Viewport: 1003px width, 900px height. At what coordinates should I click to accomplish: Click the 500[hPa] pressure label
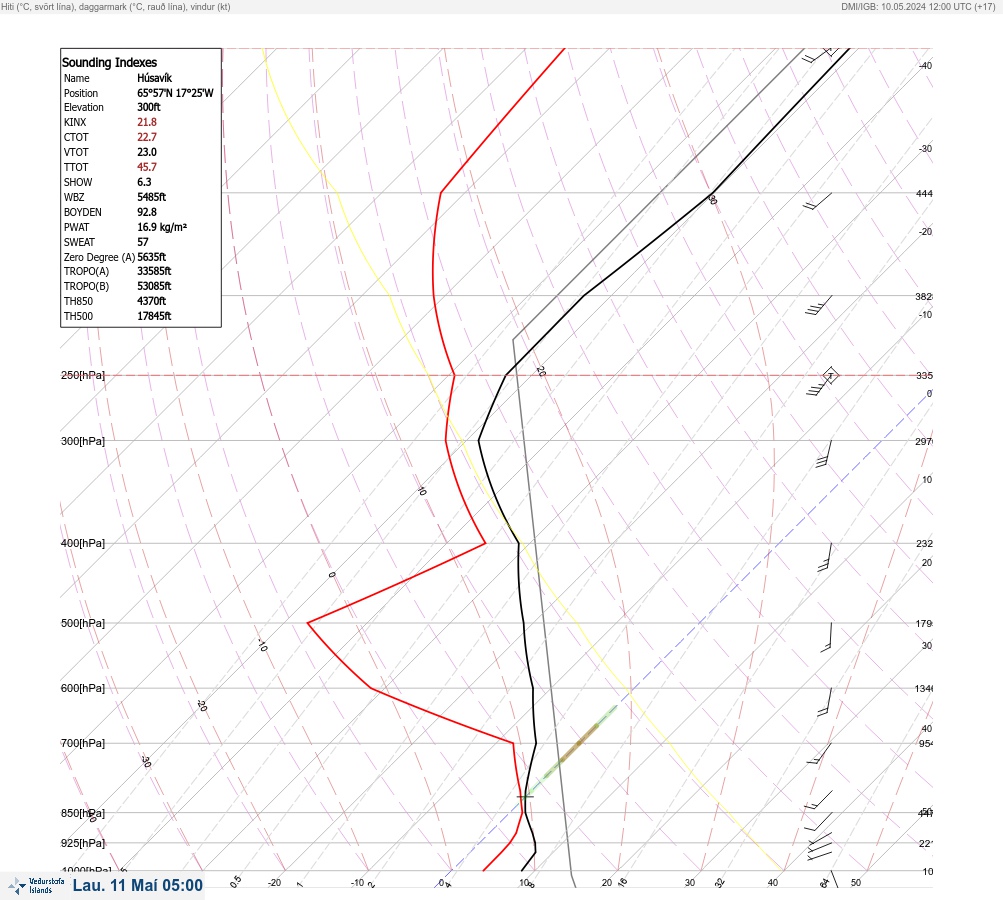[83, 623]
